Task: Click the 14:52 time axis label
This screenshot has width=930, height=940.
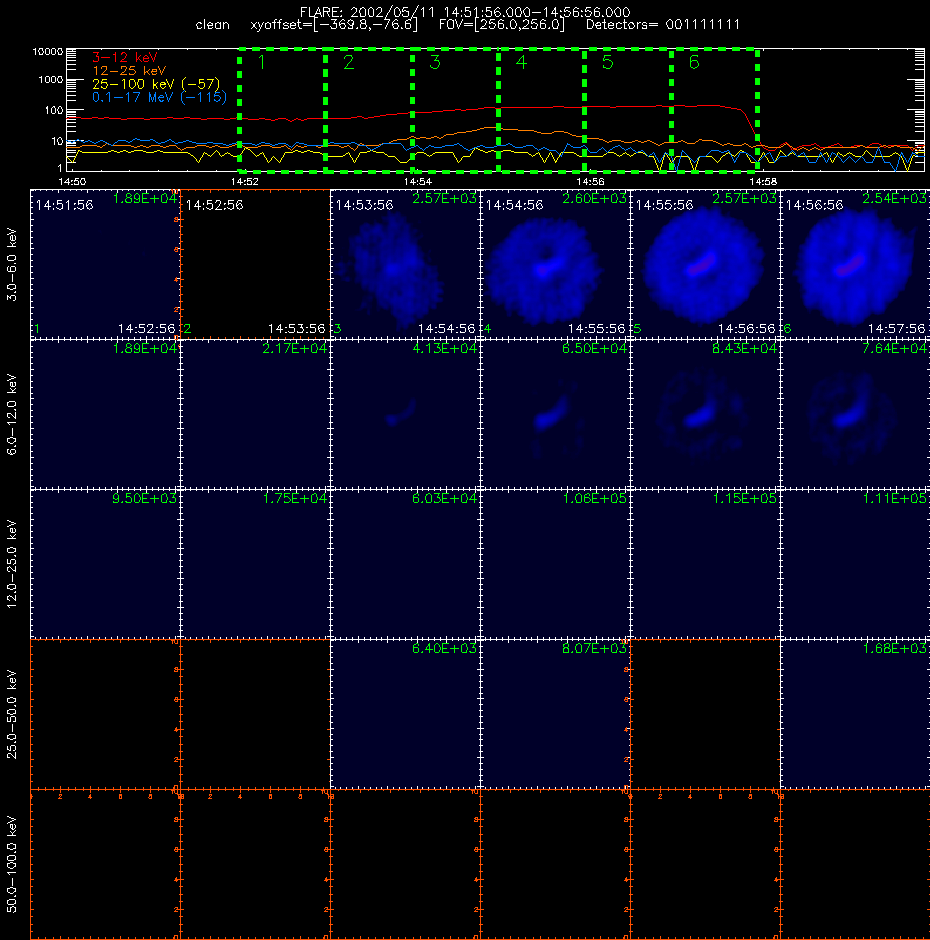Action: 245,181
